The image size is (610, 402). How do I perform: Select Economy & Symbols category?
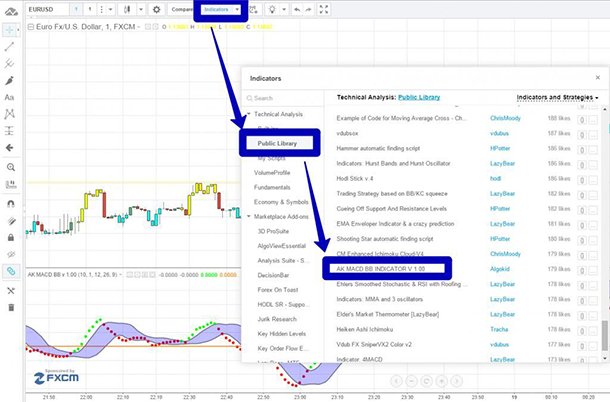click(x=281, y=202)
